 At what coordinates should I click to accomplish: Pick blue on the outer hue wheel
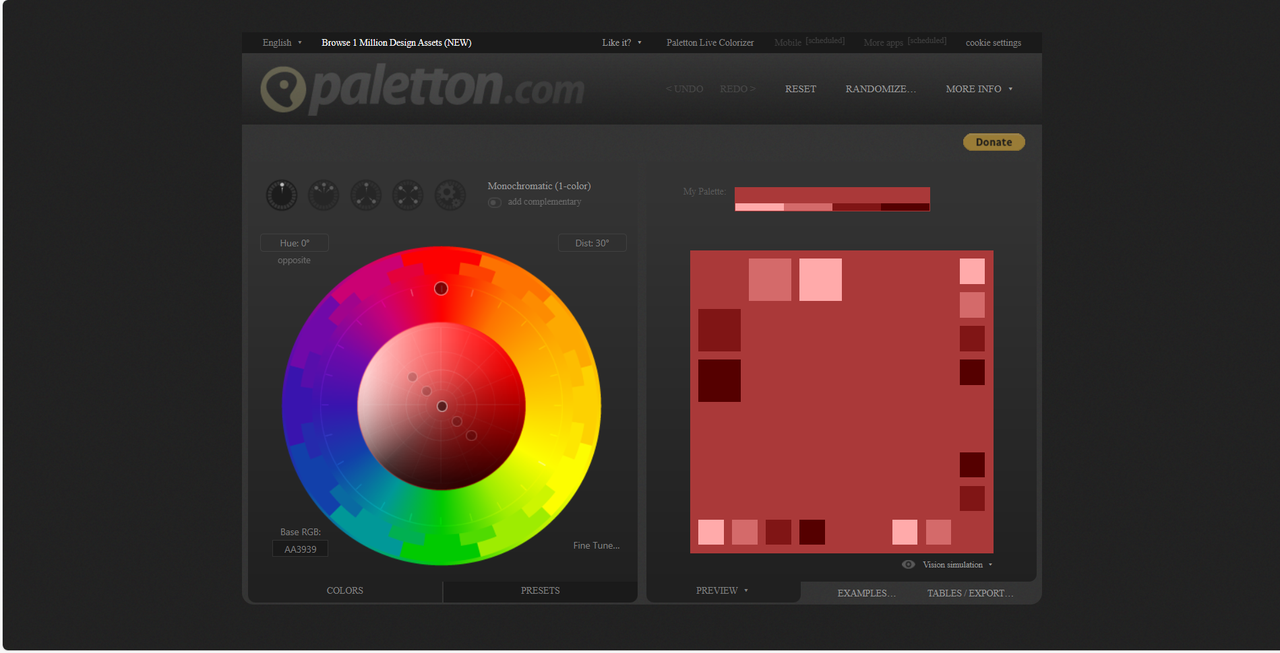(x=315, y=475)
